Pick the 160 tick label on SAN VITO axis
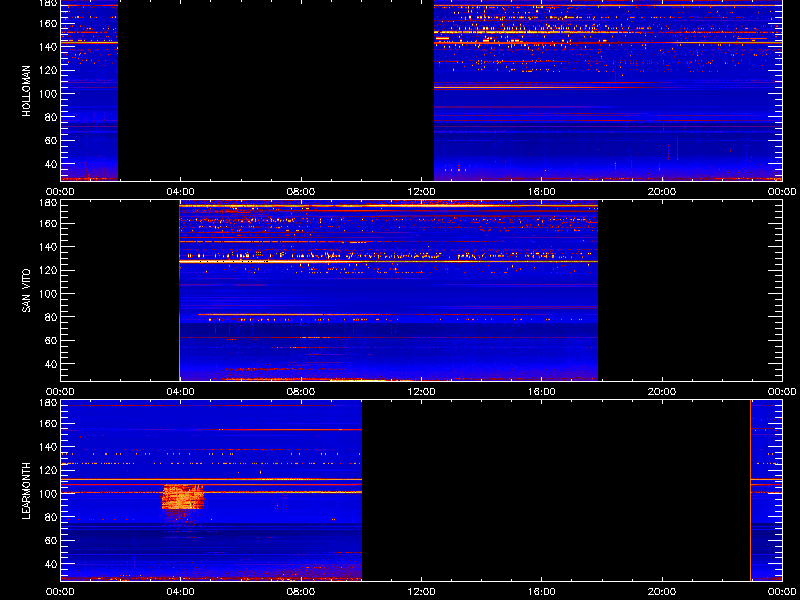The width and height of the screenshot is (800, 600). 49,223
